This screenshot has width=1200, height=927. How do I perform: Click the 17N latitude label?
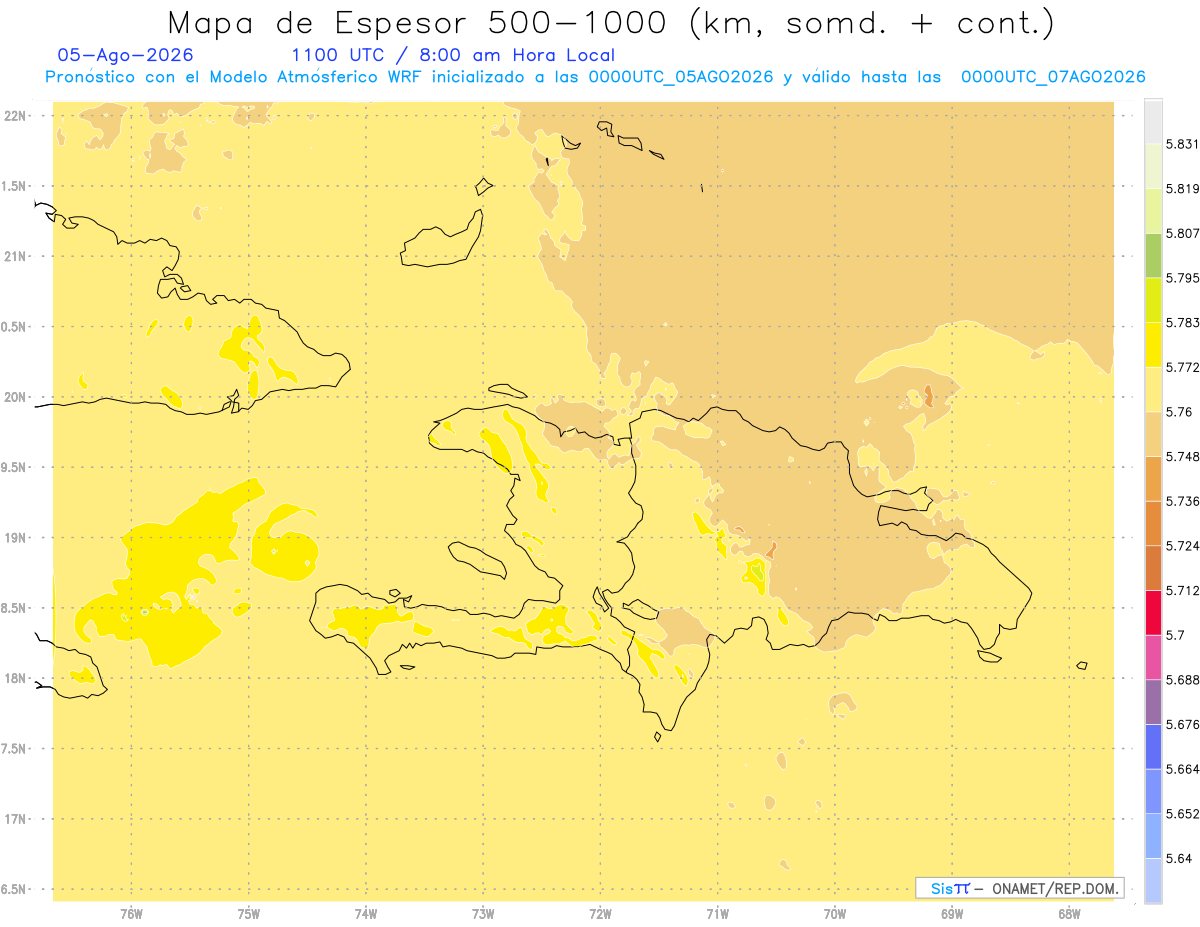coord(17,820)
